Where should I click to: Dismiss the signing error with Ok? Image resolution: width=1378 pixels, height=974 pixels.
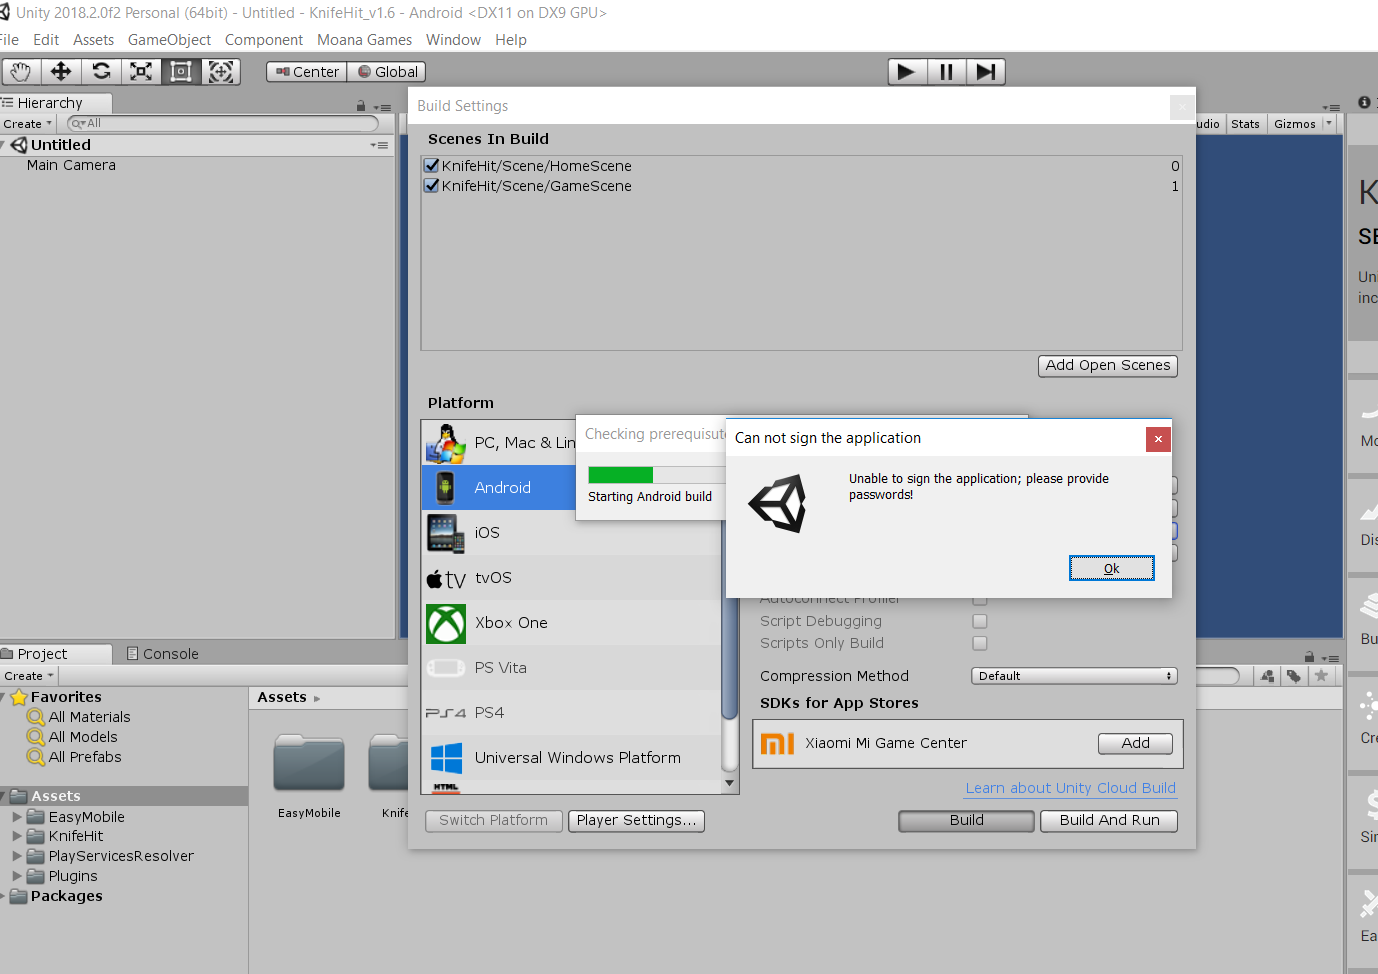coord(1111,567)
